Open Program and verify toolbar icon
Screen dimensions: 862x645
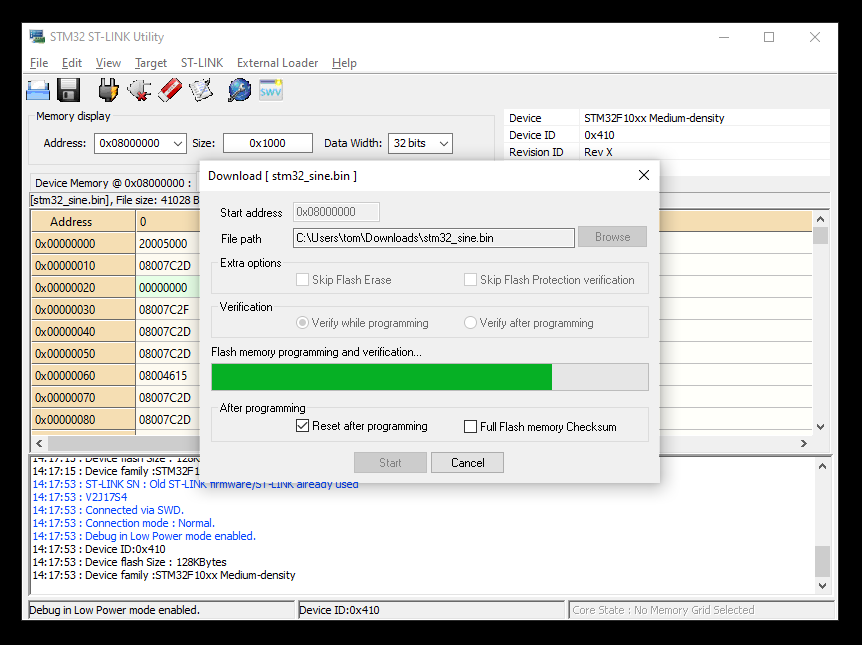(x=201, y=90)
